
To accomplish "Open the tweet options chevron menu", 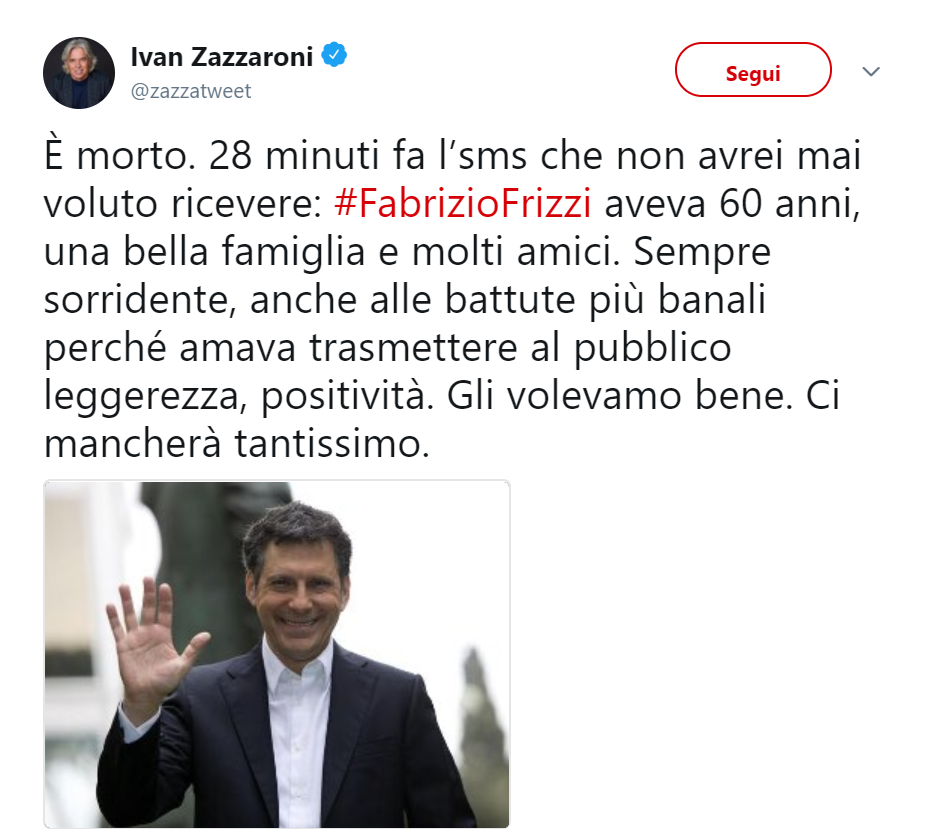I will [871, 72].
